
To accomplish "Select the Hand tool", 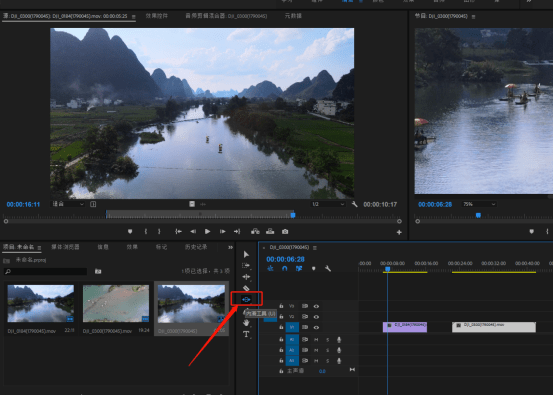I will click(x=246, y=323).
